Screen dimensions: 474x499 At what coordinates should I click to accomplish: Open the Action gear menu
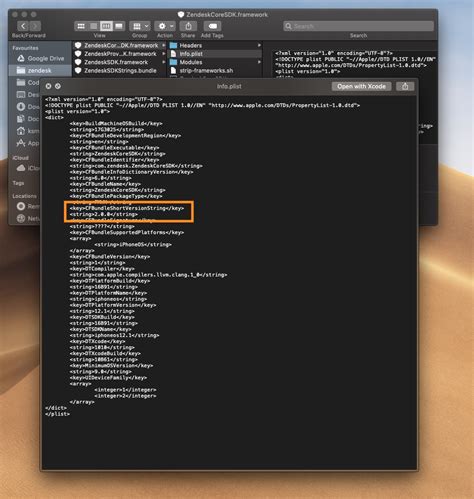tap(165, 26)
